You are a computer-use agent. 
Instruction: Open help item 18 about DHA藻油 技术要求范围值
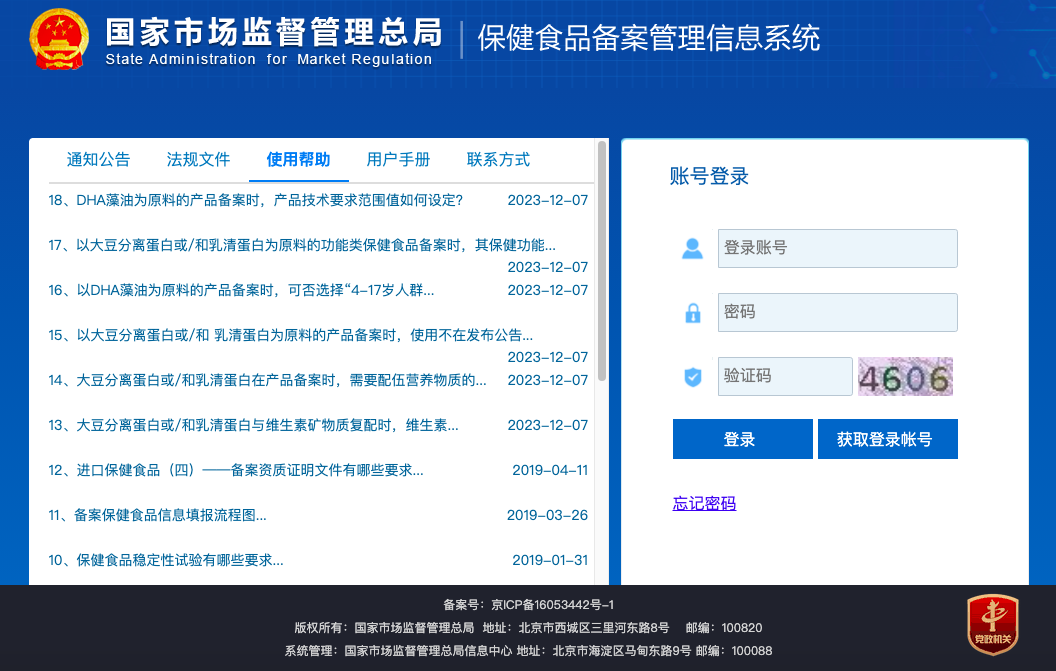point(255,200)
